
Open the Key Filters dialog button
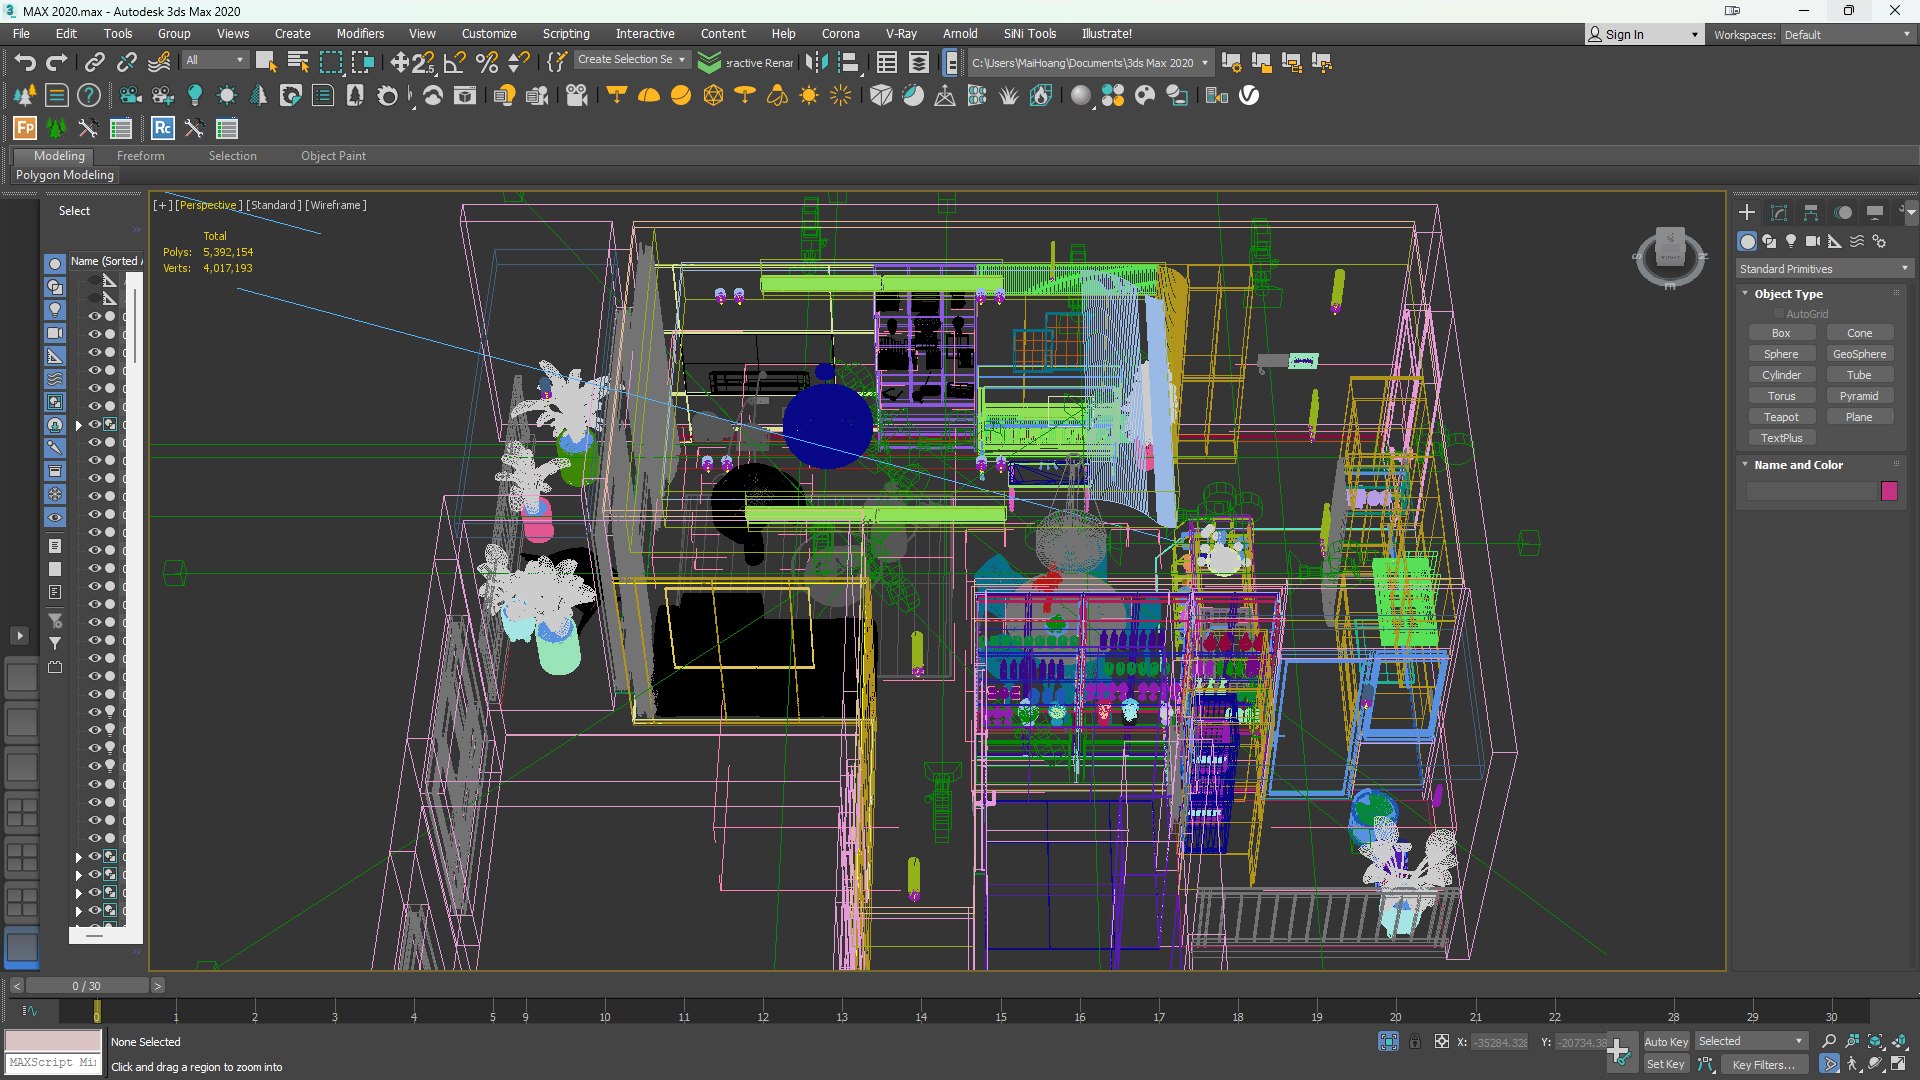tap(1763, 1064)
